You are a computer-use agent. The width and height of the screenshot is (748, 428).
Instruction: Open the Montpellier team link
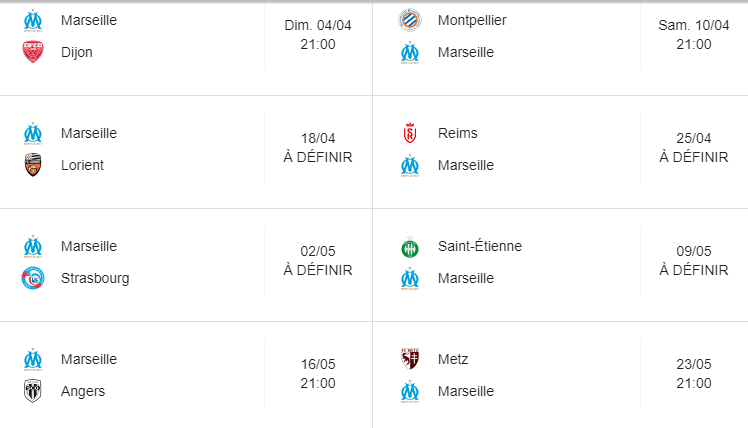(x=472, y=20)
